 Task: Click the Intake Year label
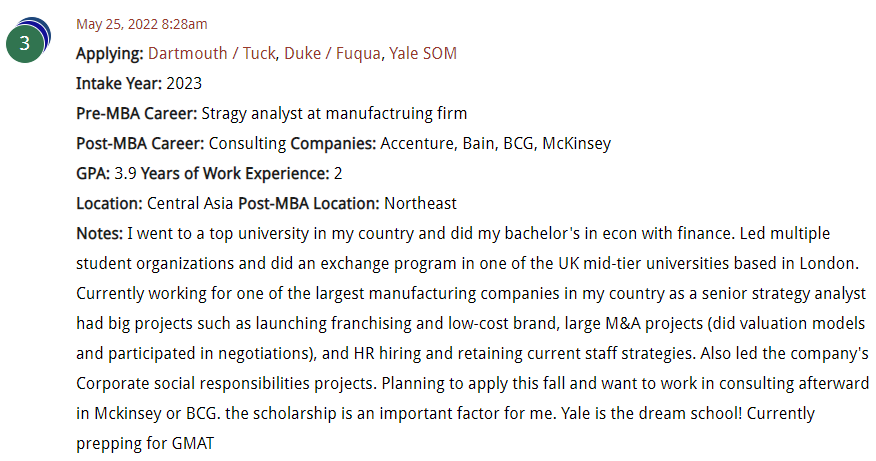119,83
